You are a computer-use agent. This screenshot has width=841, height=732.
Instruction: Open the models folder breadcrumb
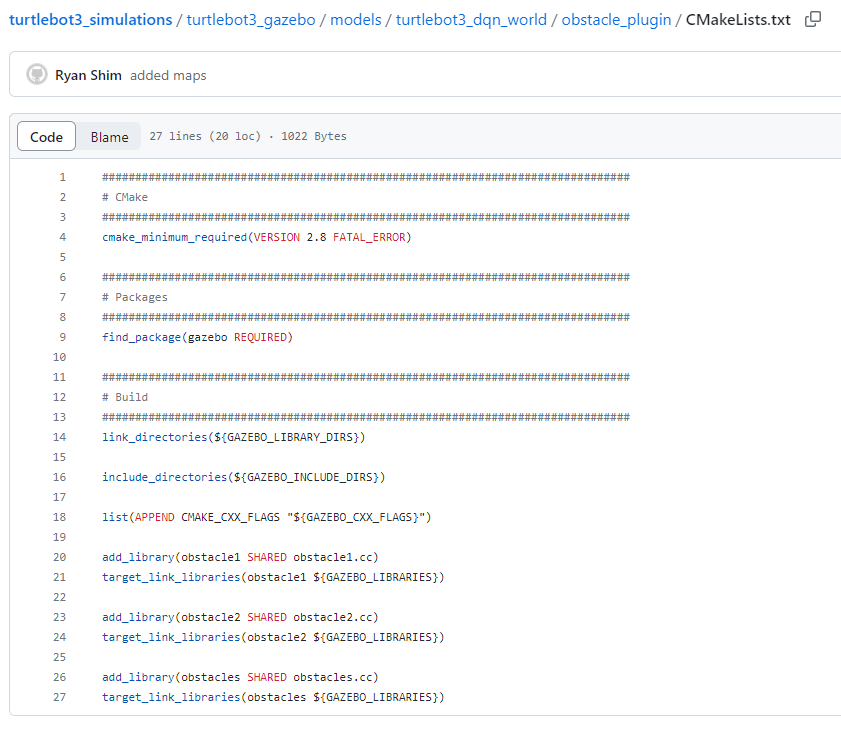pos(356,20)
